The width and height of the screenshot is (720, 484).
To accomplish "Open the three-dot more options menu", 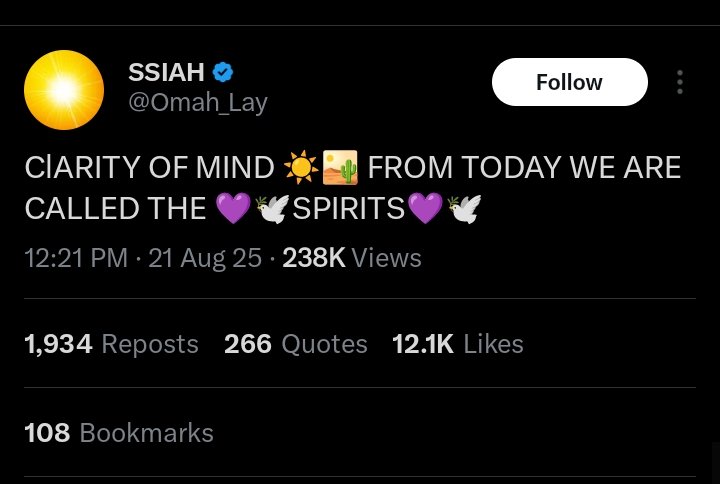I will click(x=680, y=82).
